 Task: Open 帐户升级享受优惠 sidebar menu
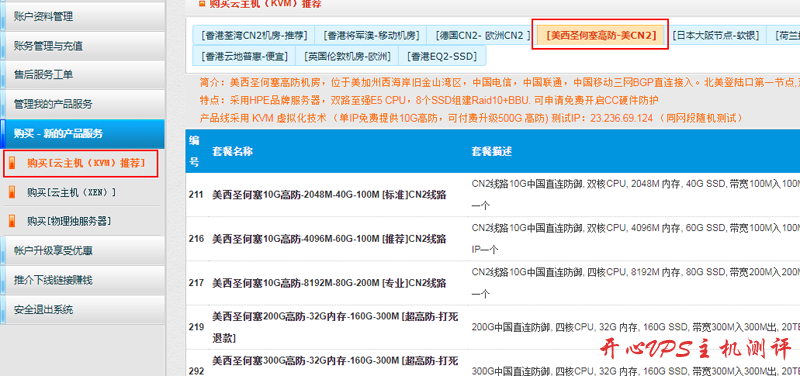point(83,250)
